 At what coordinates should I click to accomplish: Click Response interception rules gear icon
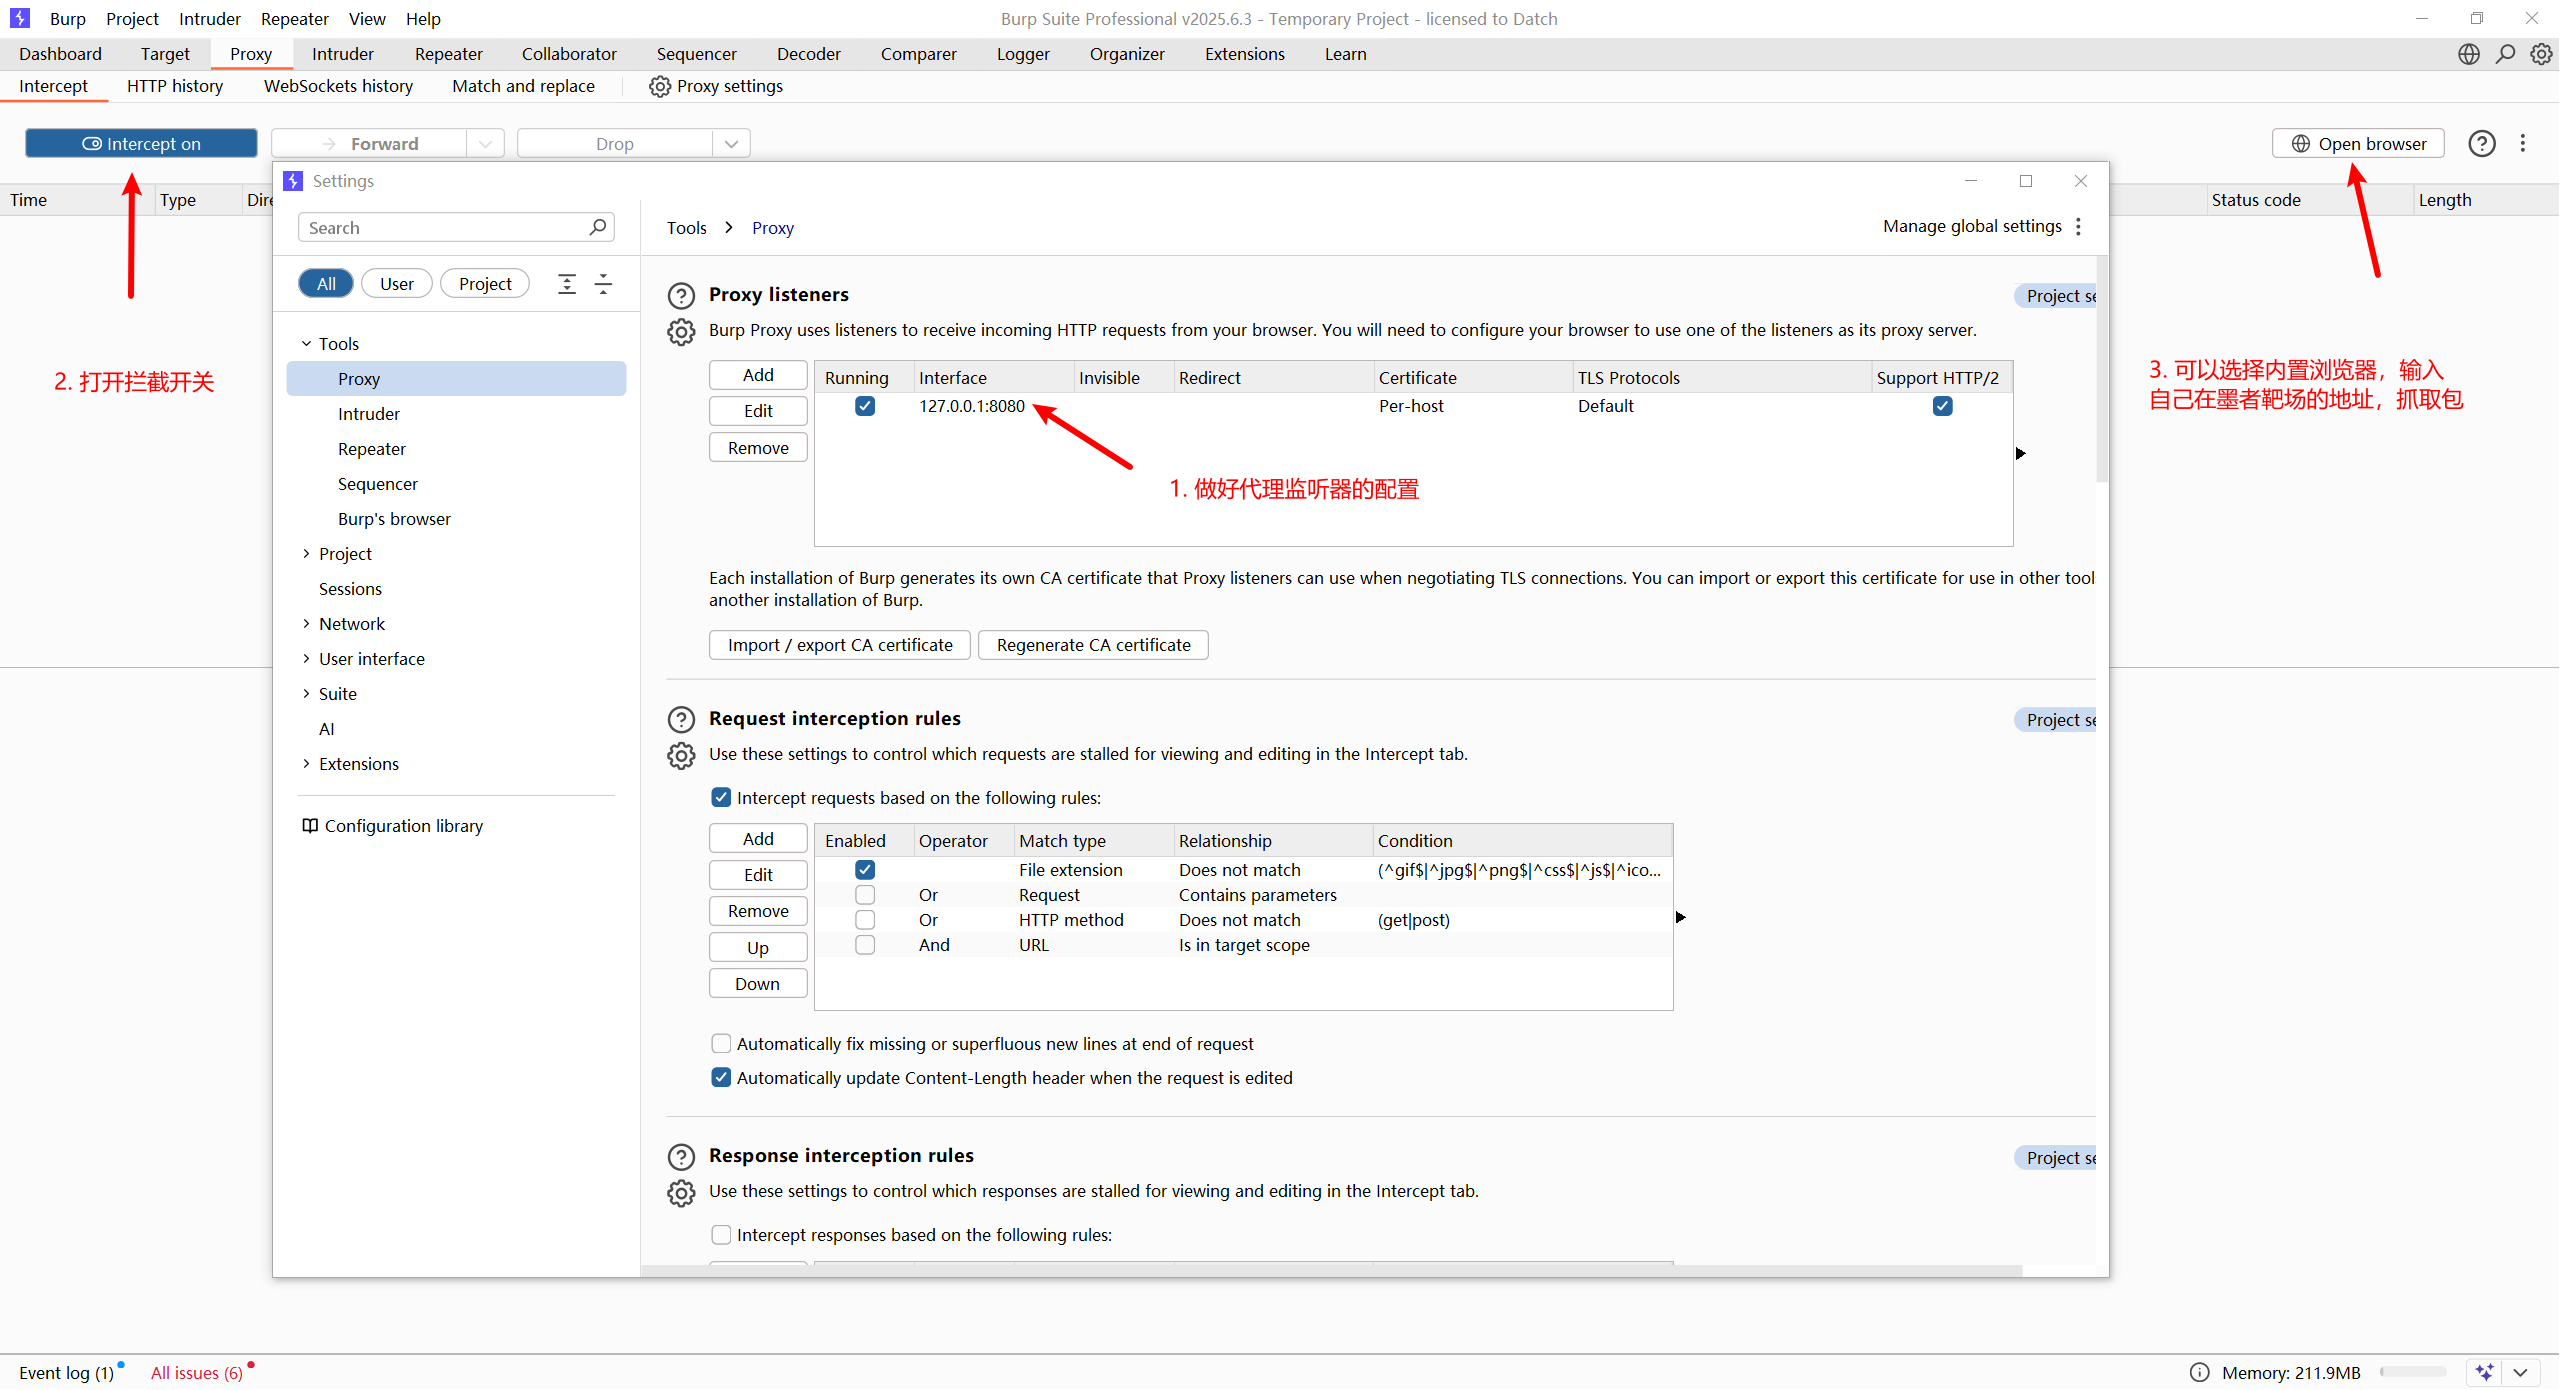pyautogui.click(x=681, y=1193)
